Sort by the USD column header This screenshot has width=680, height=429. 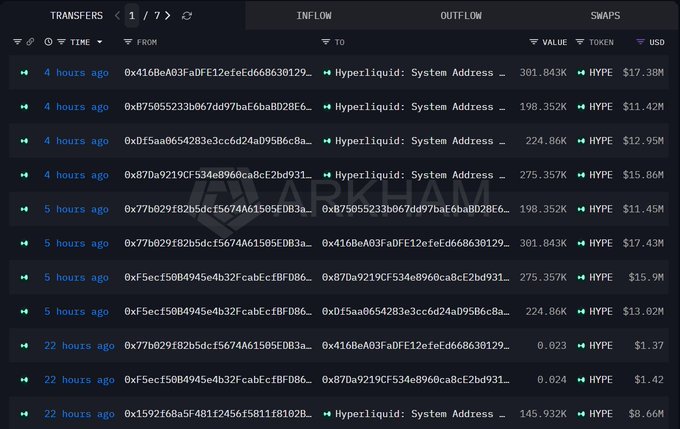tap(657, 42)
